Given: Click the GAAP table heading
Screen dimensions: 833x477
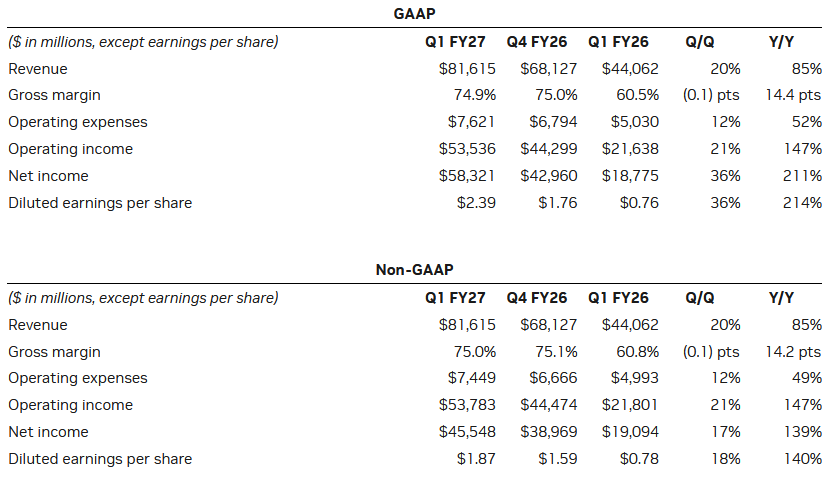Looking at the screenshot, I should pos(414,14).
